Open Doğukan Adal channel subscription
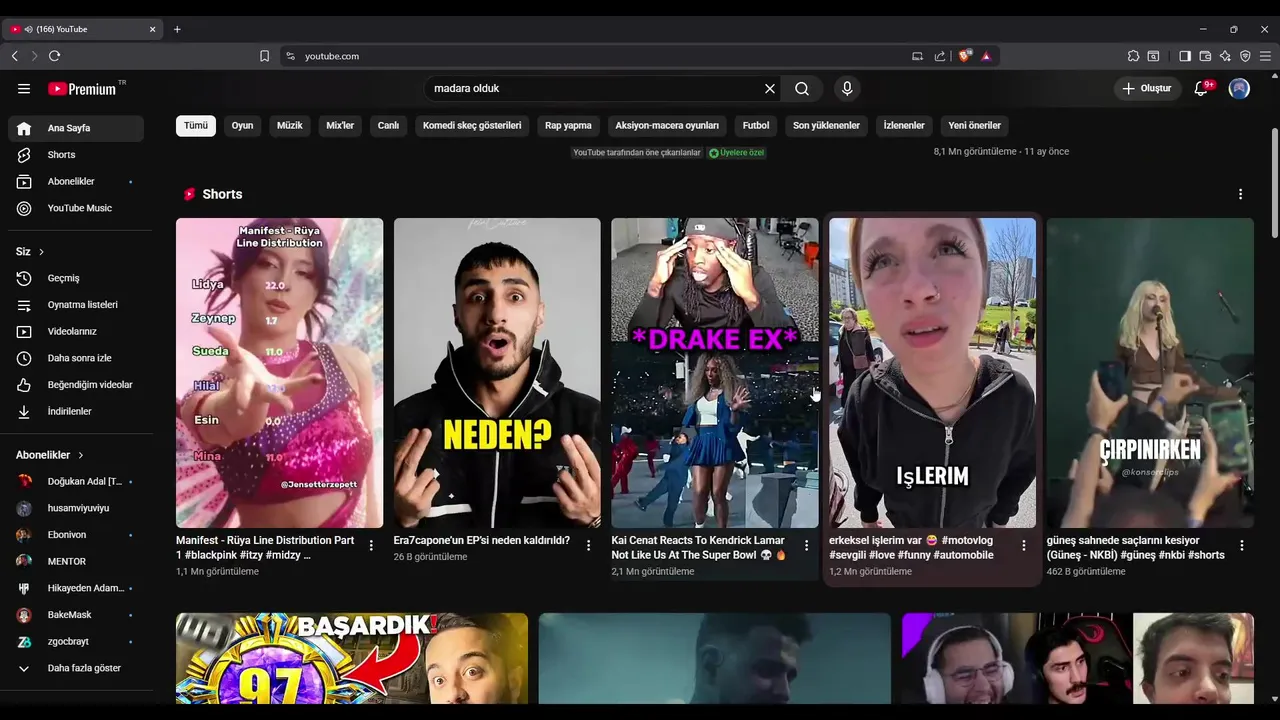The height and width of the screenshot is (720, 1280). click(76, 481)
